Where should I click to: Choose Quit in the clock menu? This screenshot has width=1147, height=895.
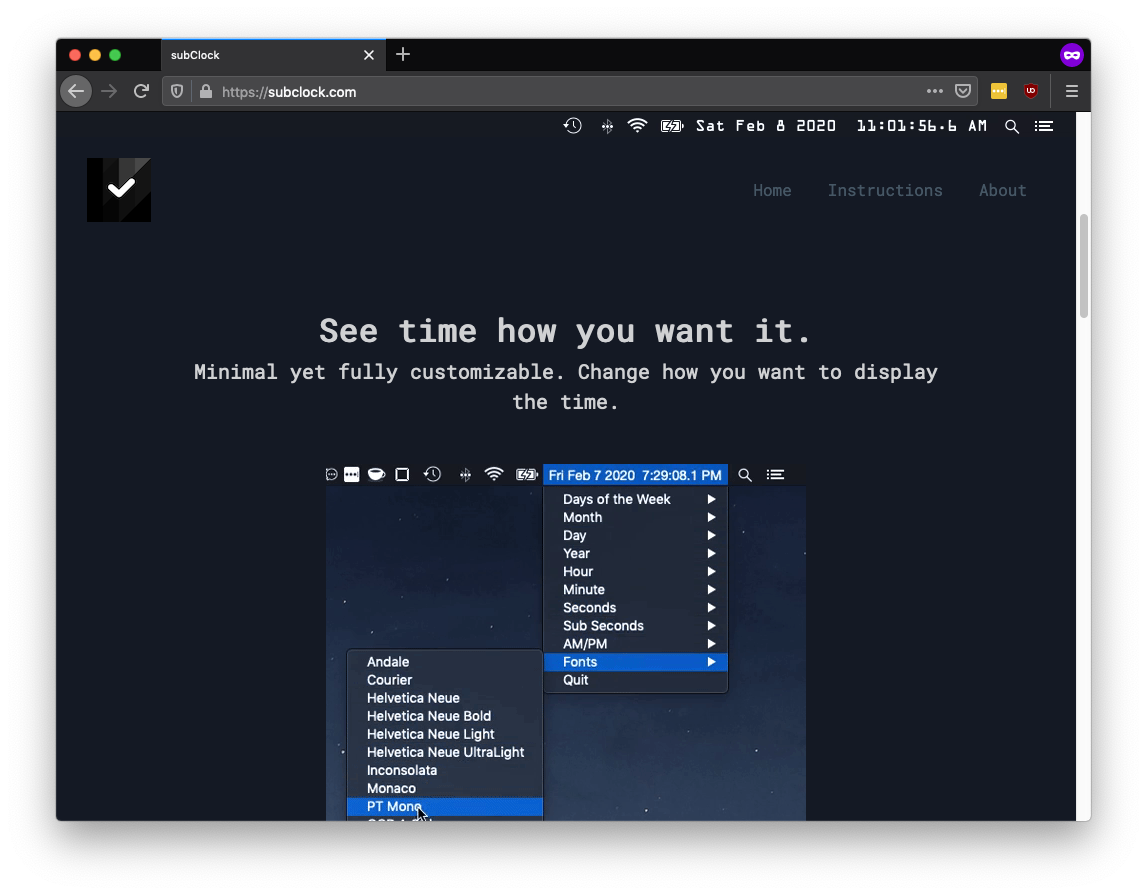tap(636, 680)
